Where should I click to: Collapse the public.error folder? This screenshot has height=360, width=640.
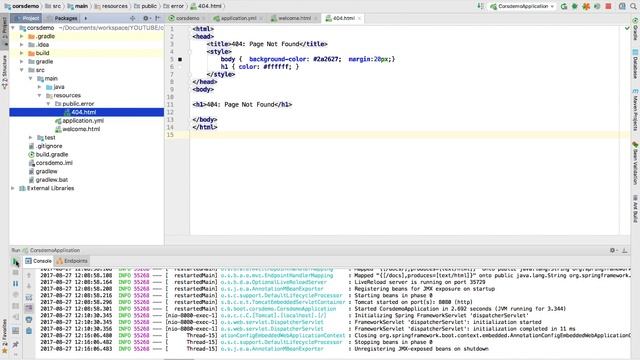(48, 104)
